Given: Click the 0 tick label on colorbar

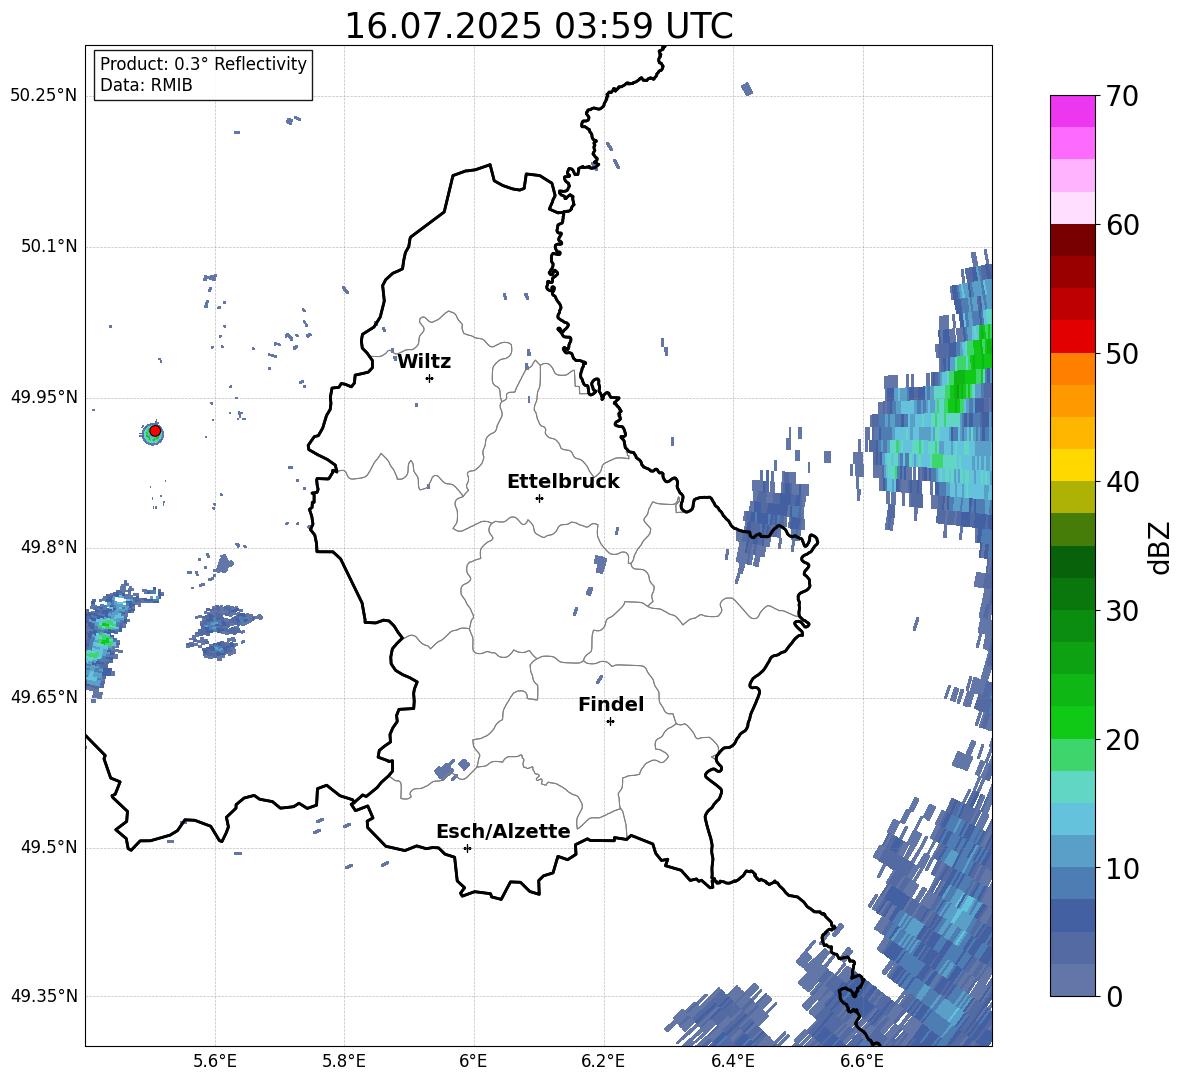Looking at the screenshot, I should coord(1114,996).
